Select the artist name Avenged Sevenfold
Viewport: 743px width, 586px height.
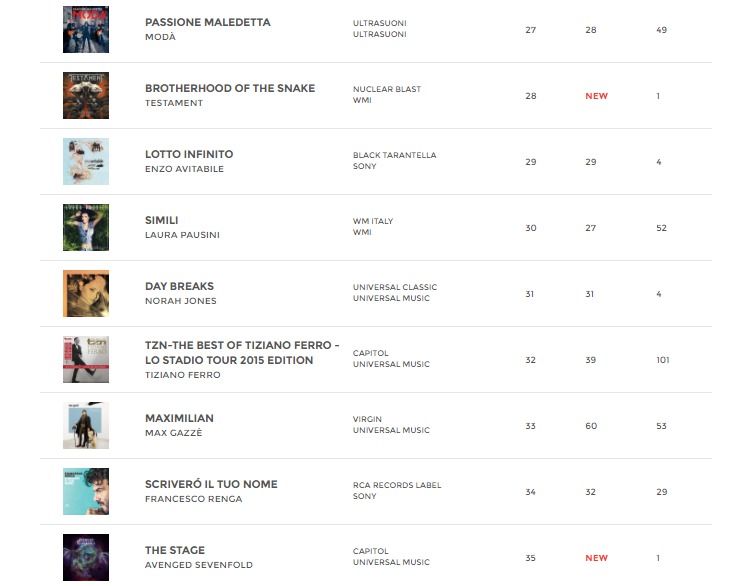click(199, 565)
